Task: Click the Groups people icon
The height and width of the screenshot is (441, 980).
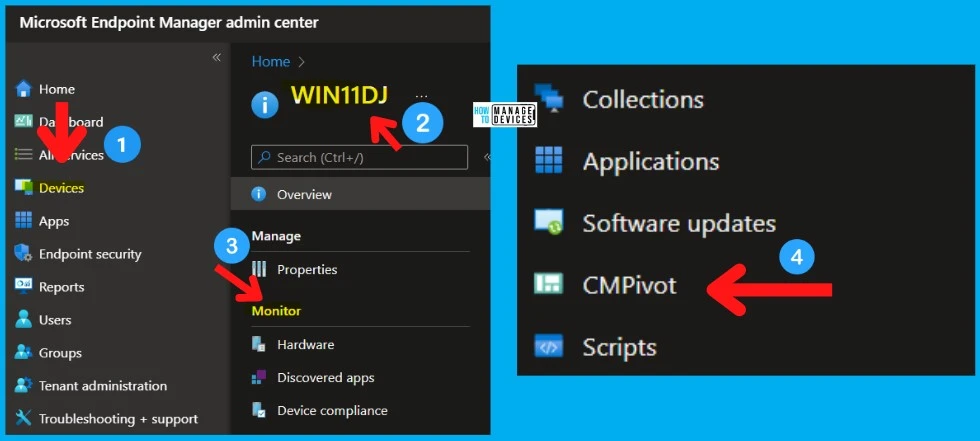Action: point(23,352)
